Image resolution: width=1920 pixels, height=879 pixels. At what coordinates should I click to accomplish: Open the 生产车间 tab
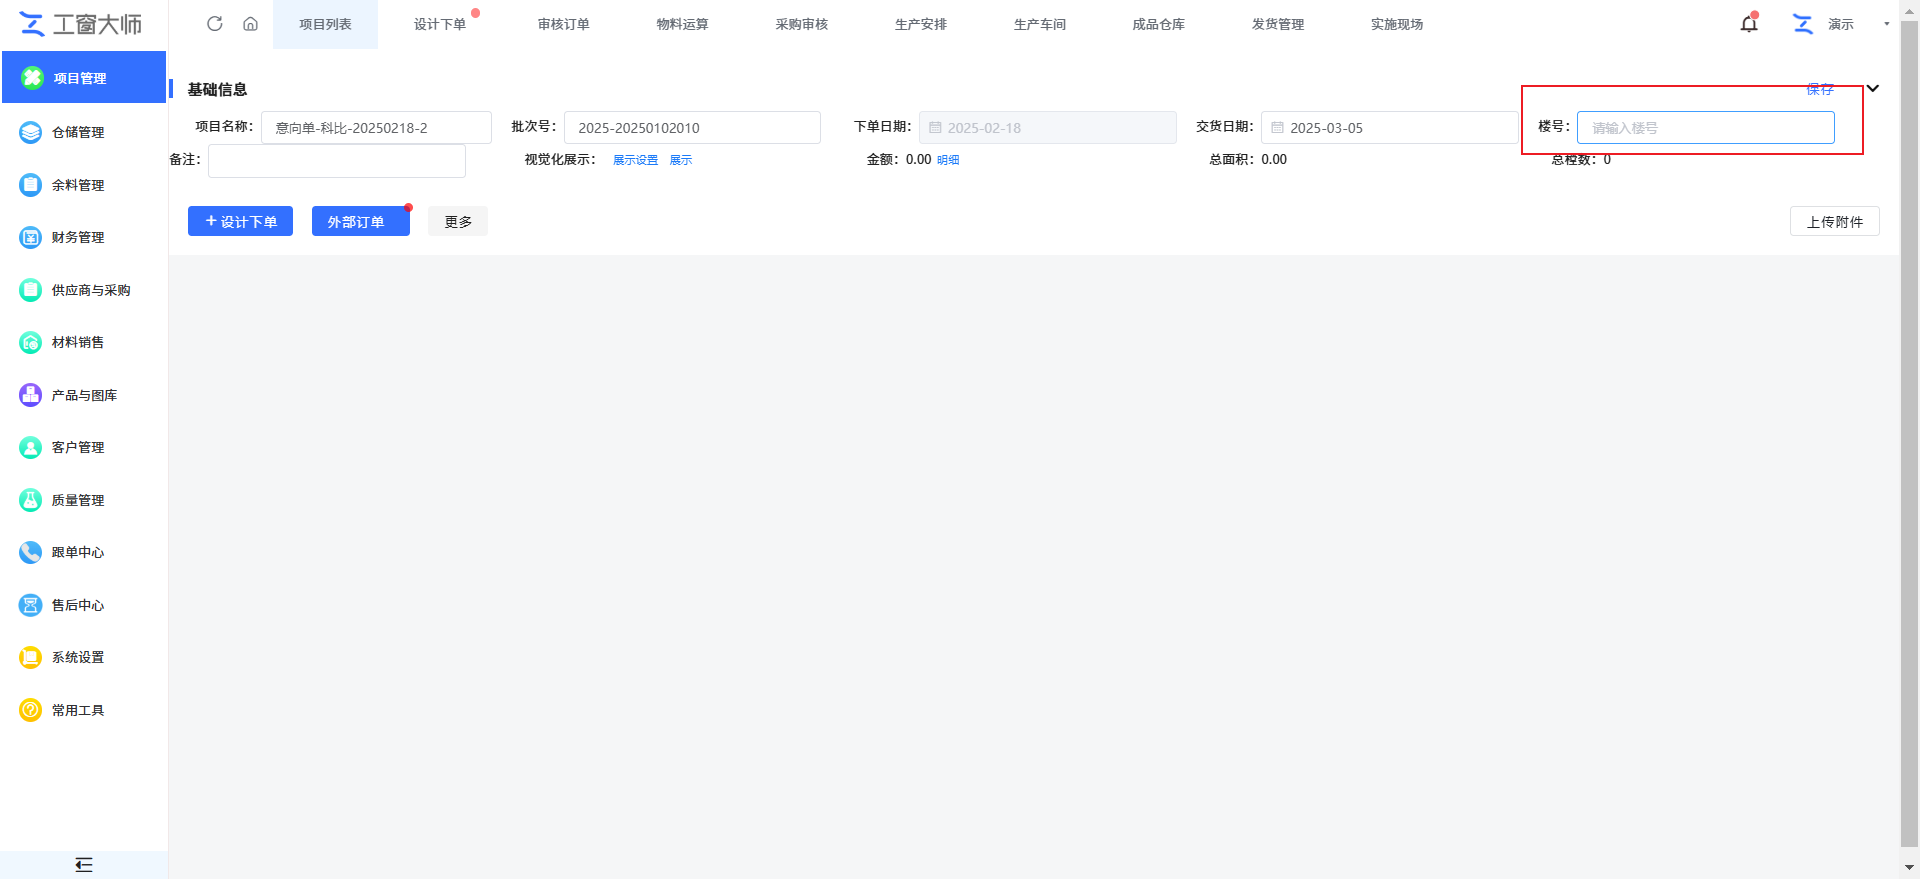[x=1039, y=24]
